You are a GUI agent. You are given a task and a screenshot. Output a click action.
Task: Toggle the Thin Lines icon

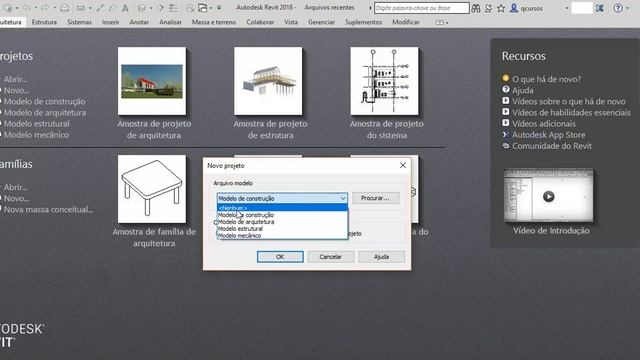point(173,8)
